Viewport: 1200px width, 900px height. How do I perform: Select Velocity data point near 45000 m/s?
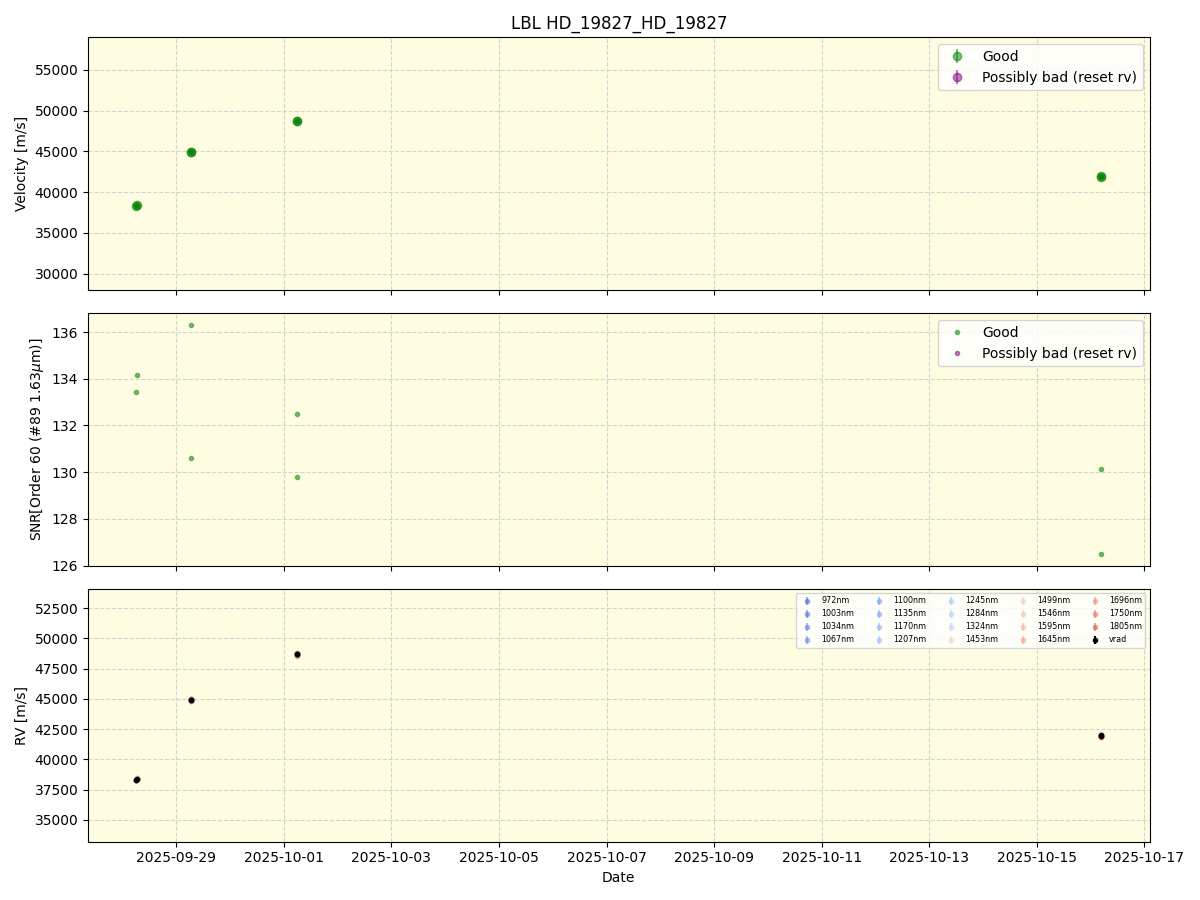pos(191,152)
